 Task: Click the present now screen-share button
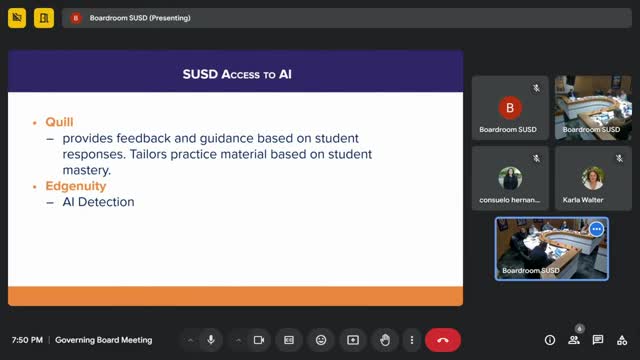pos(353,340)
